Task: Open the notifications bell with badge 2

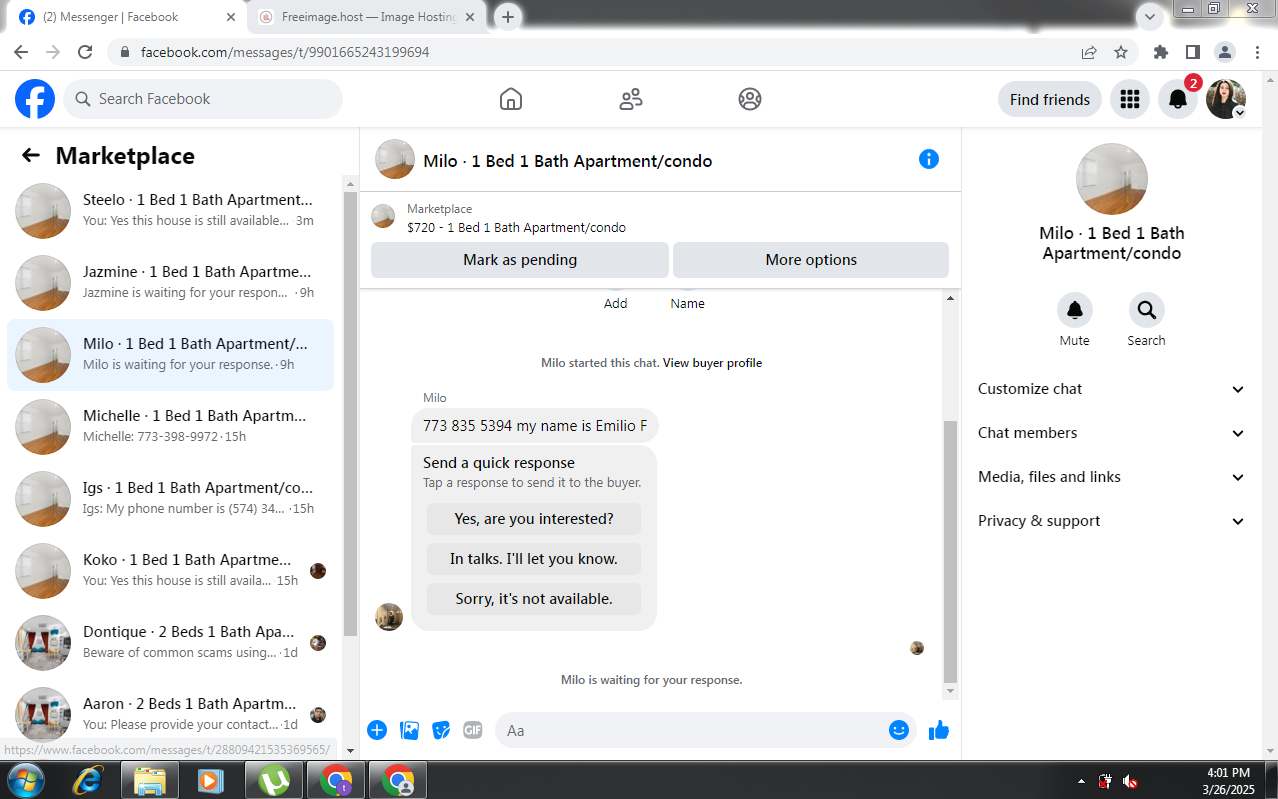Action: coord(1178,99)
